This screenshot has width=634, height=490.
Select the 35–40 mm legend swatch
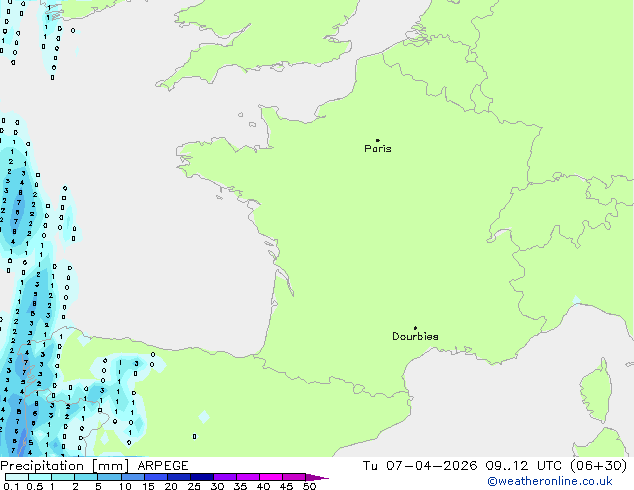click(x=247, y=477)
